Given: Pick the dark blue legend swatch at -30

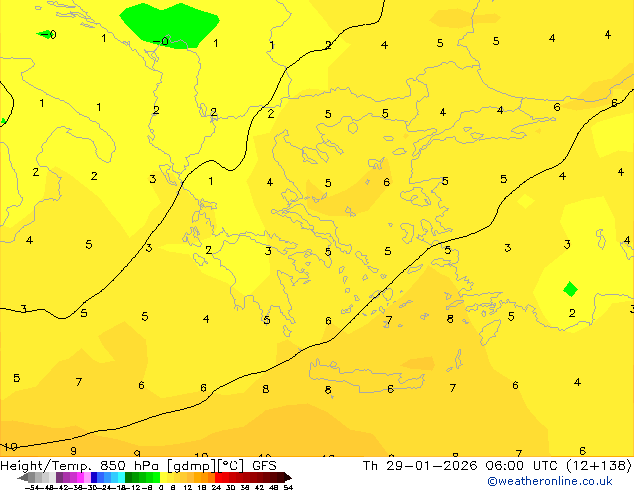Looking at the screenshot, I should point(94,477).
